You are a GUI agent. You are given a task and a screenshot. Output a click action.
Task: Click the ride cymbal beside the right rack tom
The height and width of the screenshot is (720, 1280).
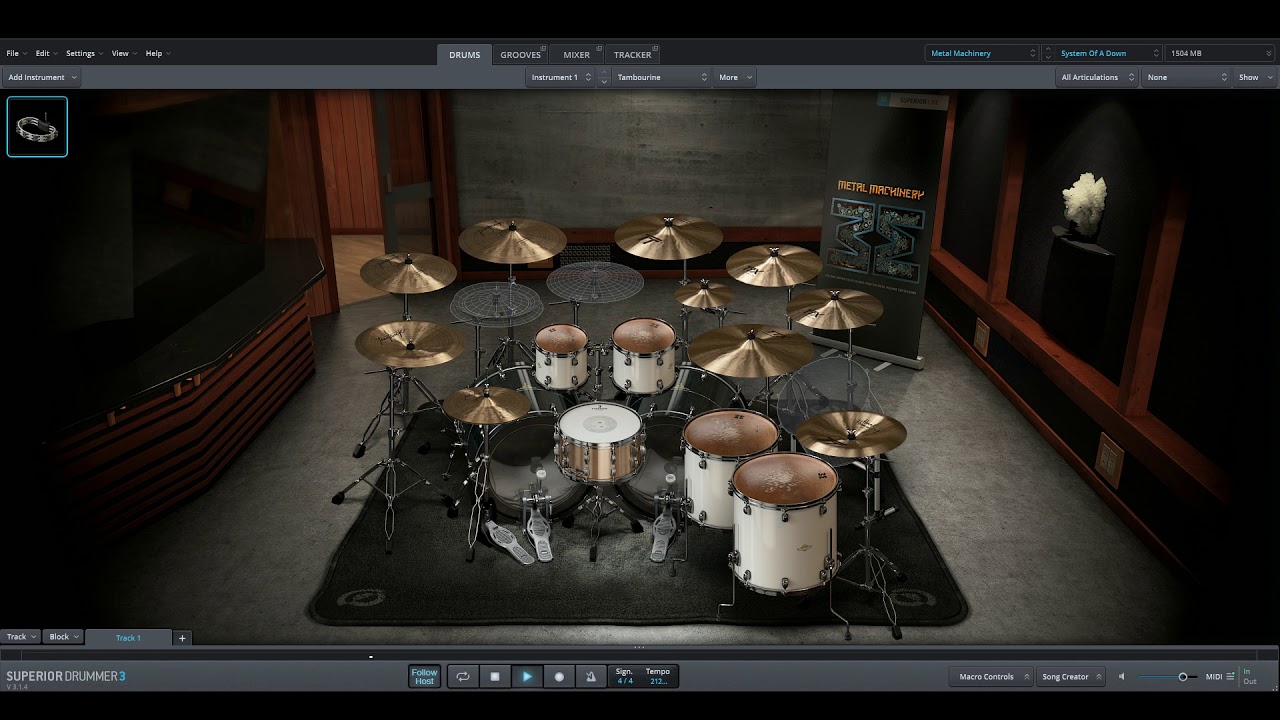tap(751, 350)
